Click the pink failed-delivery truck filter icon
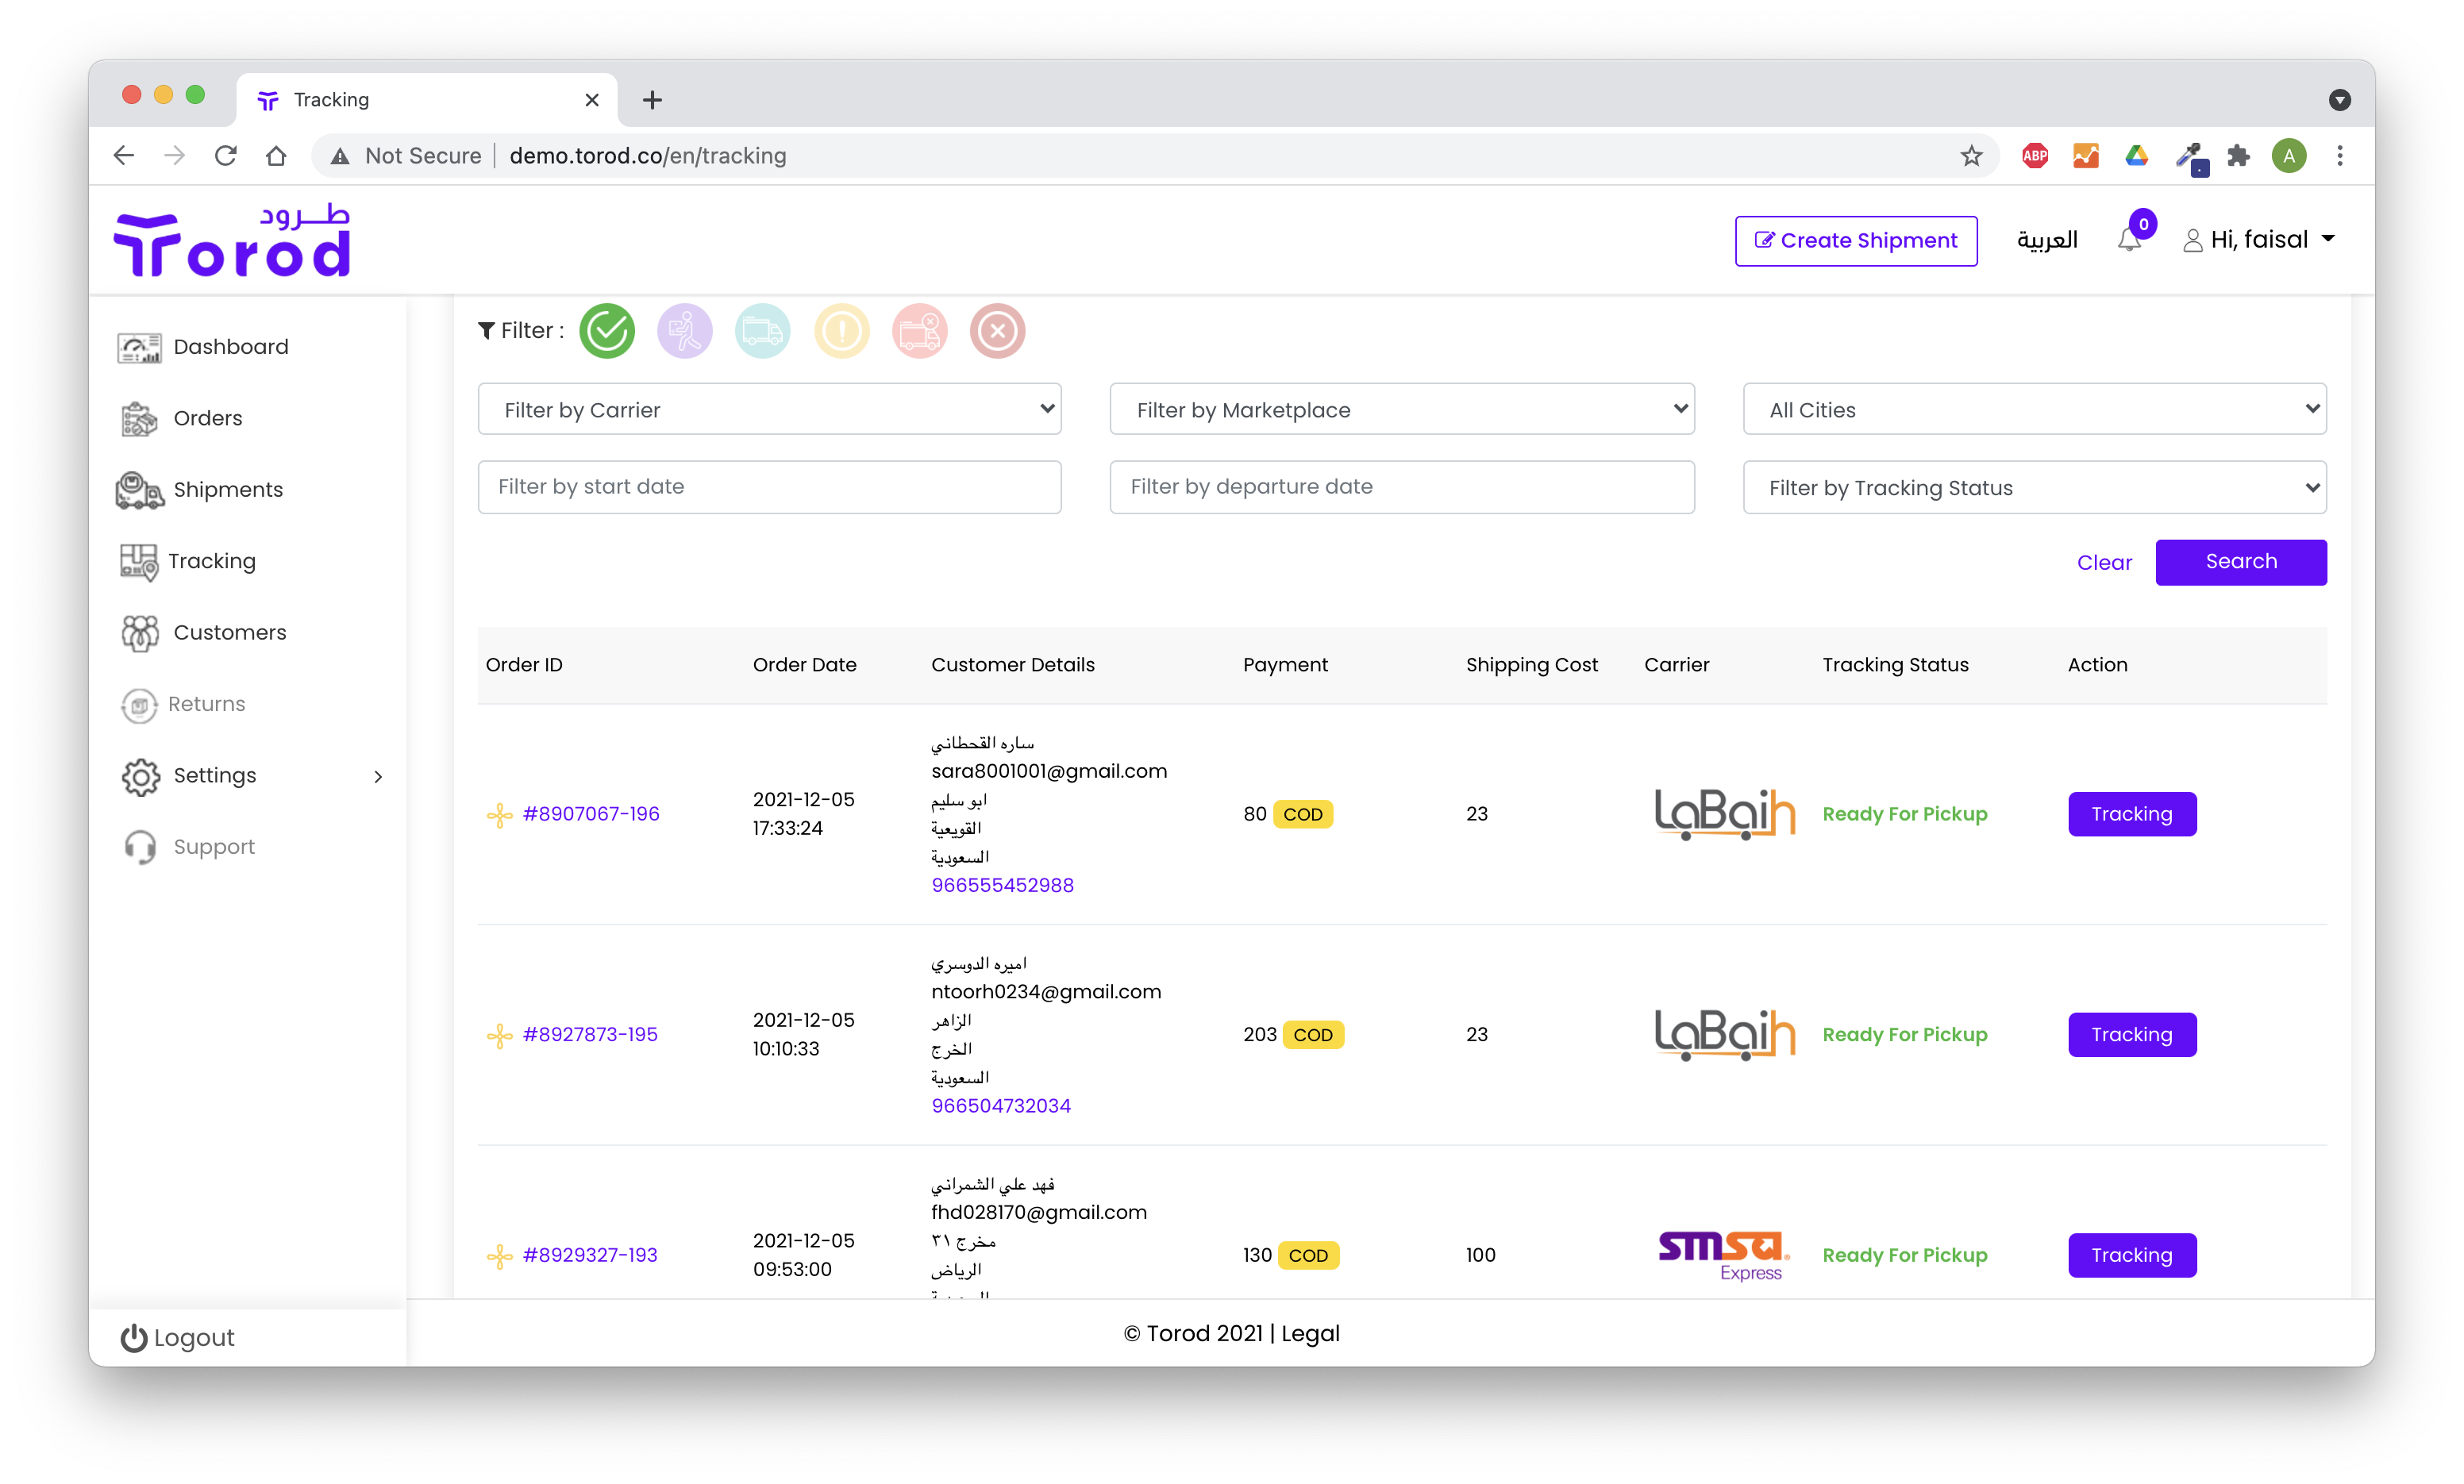The image size is (2464, 1484). [919, 331]
